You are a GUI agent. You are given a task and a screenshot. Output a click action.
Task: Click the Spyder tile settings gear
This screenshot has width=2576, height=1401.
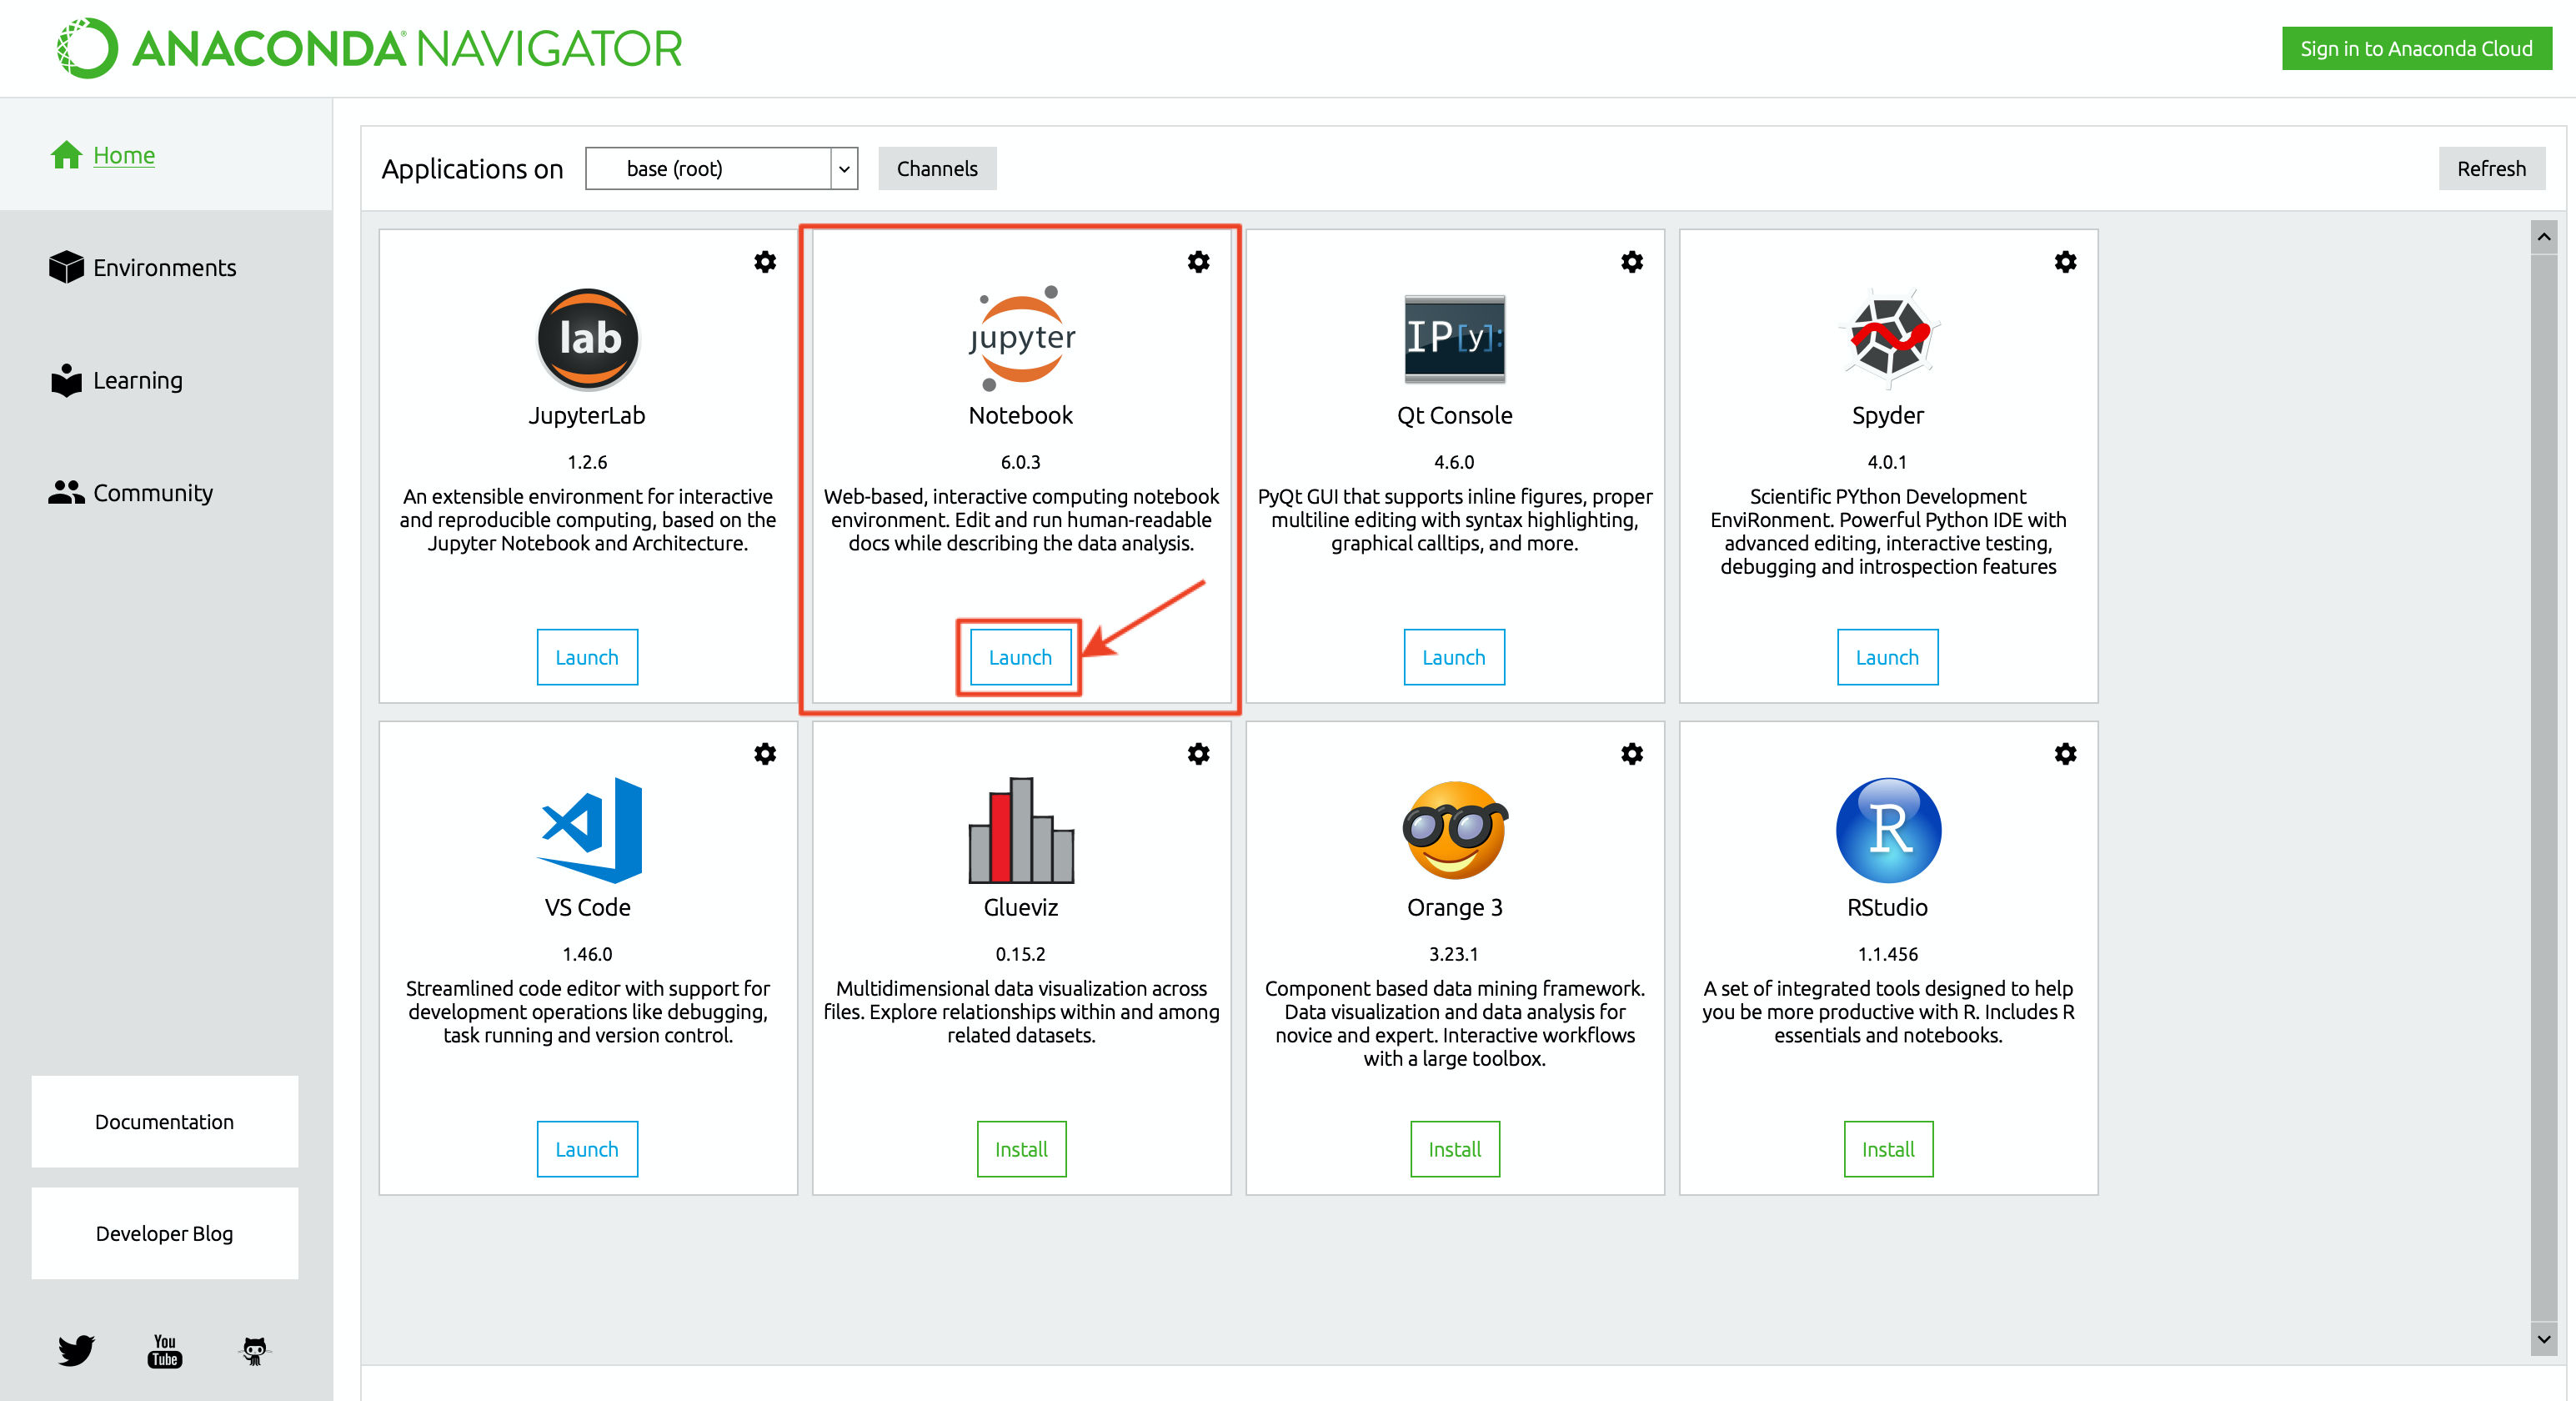coord(2065,262)
